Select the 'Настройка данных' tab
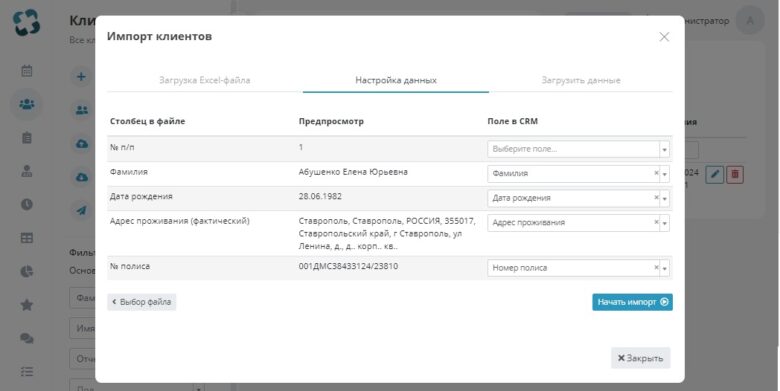 tap(396, 80)
